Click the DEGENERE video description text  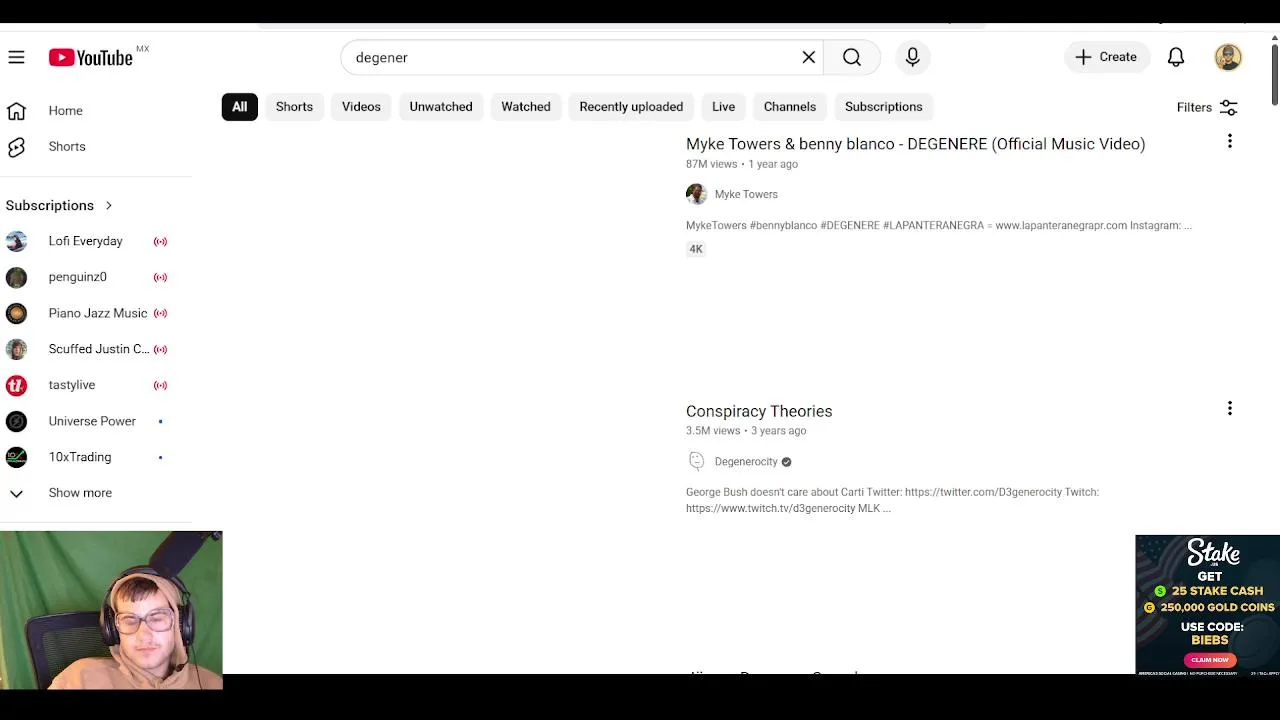[x=939, y=226]
